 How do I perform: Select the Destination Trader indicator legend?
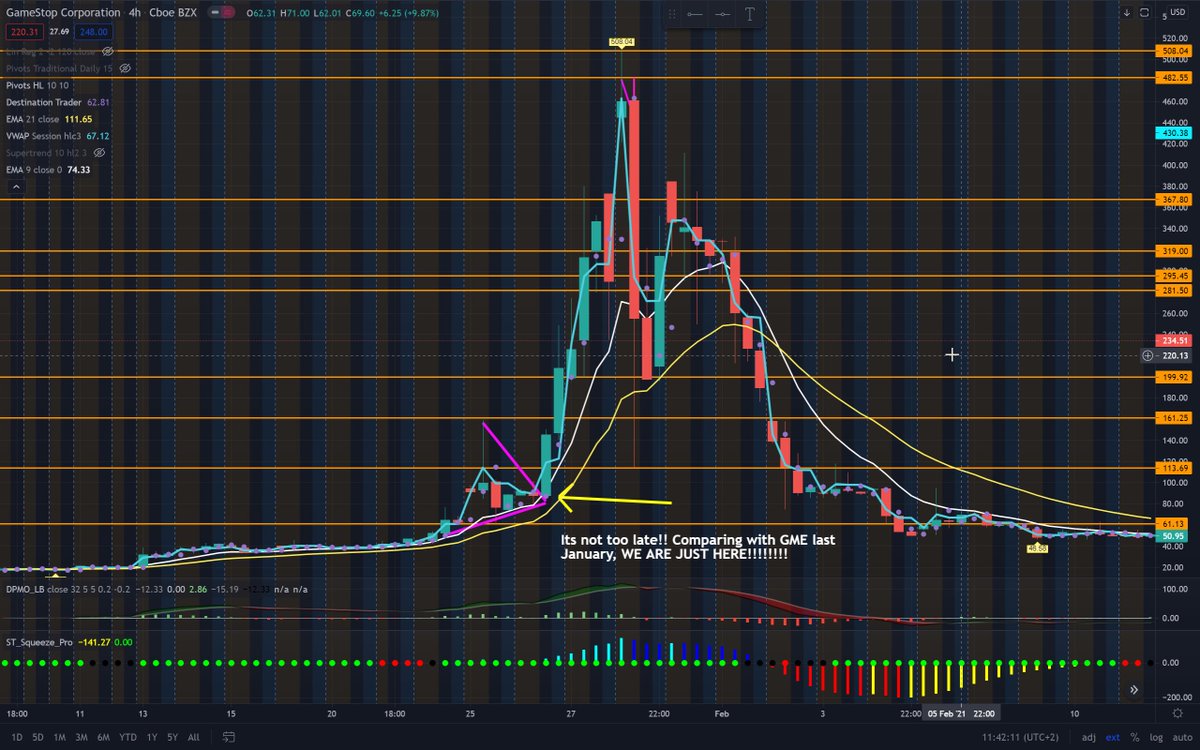coord(58,102)
